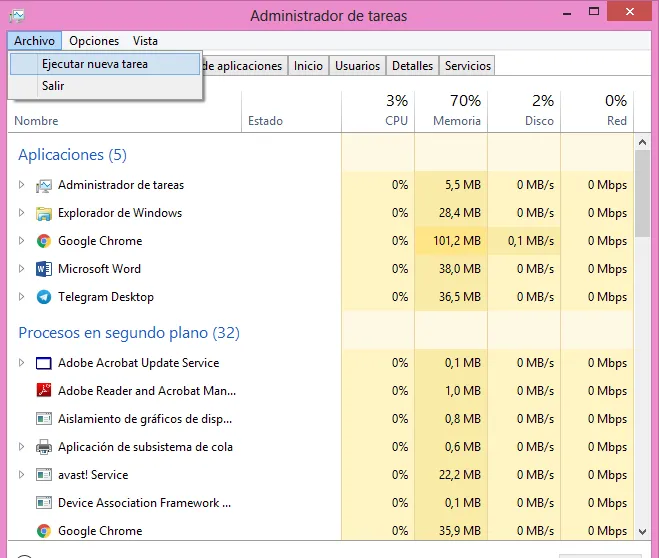659x558 pixels.
Task: Click the Telegram Desktop icon
Action: tap(44, 297)
